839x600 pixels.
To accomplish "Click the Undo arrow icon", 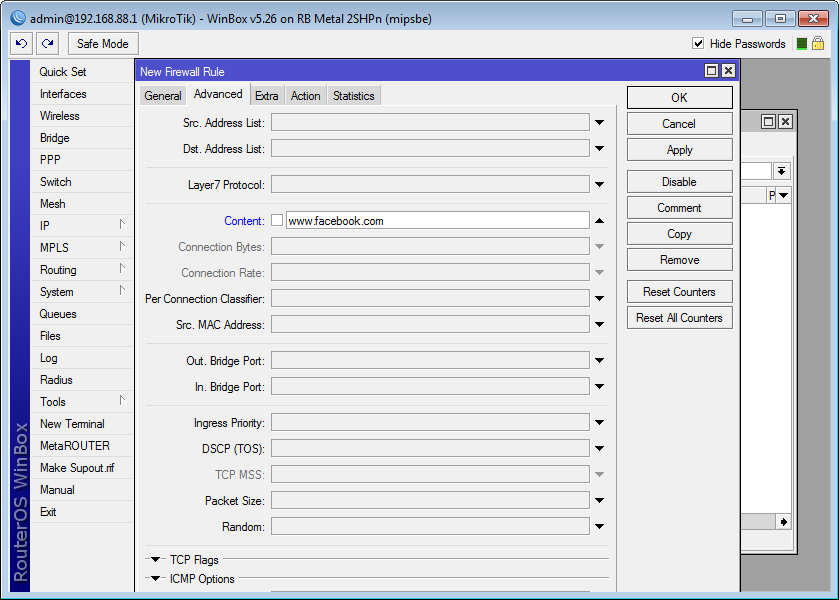I will point(21,43).
